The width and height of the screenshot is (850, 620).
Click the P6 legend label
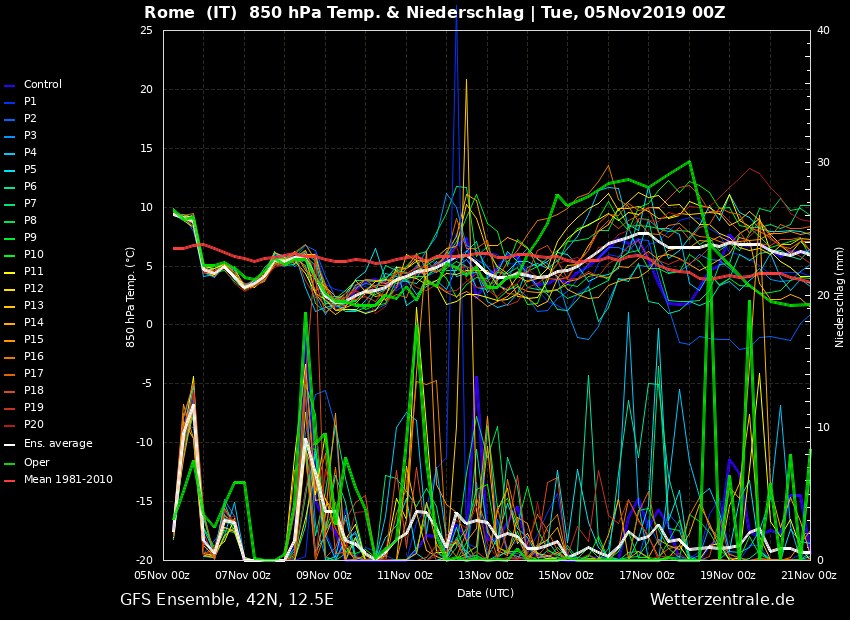coord(30,186)
